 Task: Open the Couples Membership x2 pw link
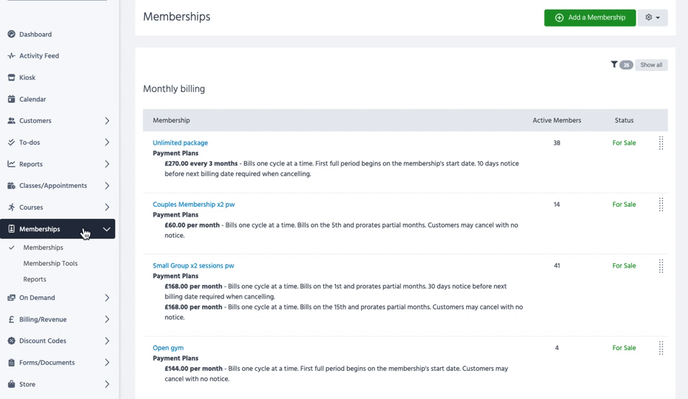coord(194,204)
